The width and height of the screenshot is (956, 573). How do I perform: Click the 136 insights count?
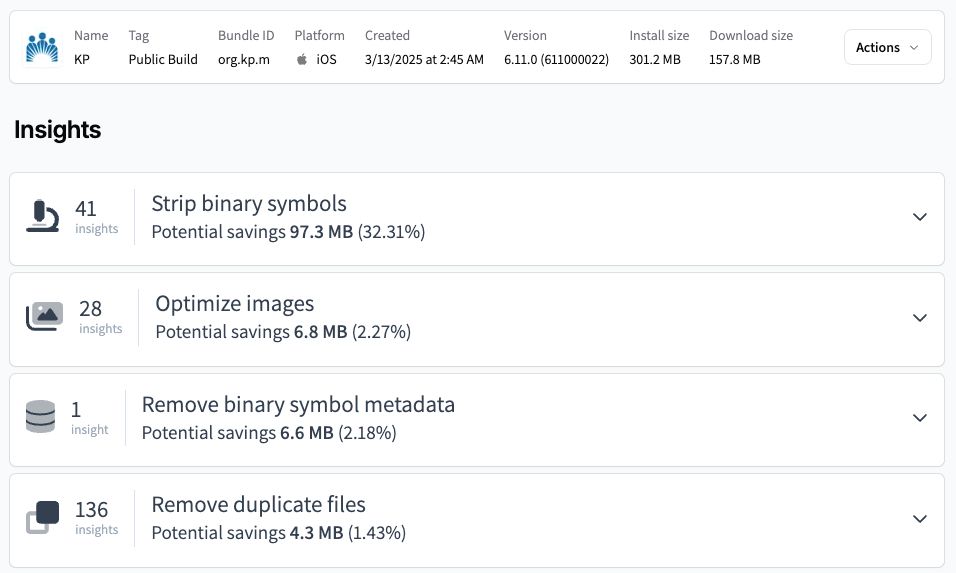(91, 510)
